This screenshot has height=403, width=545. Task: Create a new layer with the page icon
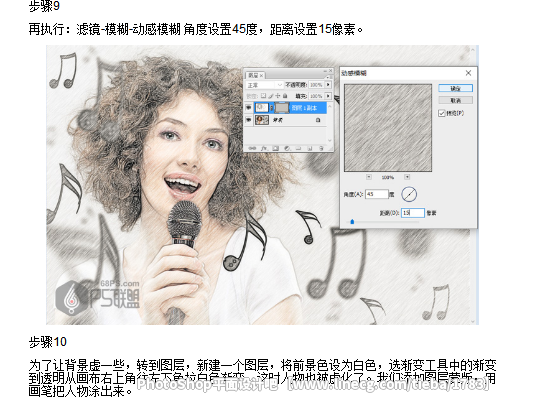pyautogui.click(x=310, y=148)
